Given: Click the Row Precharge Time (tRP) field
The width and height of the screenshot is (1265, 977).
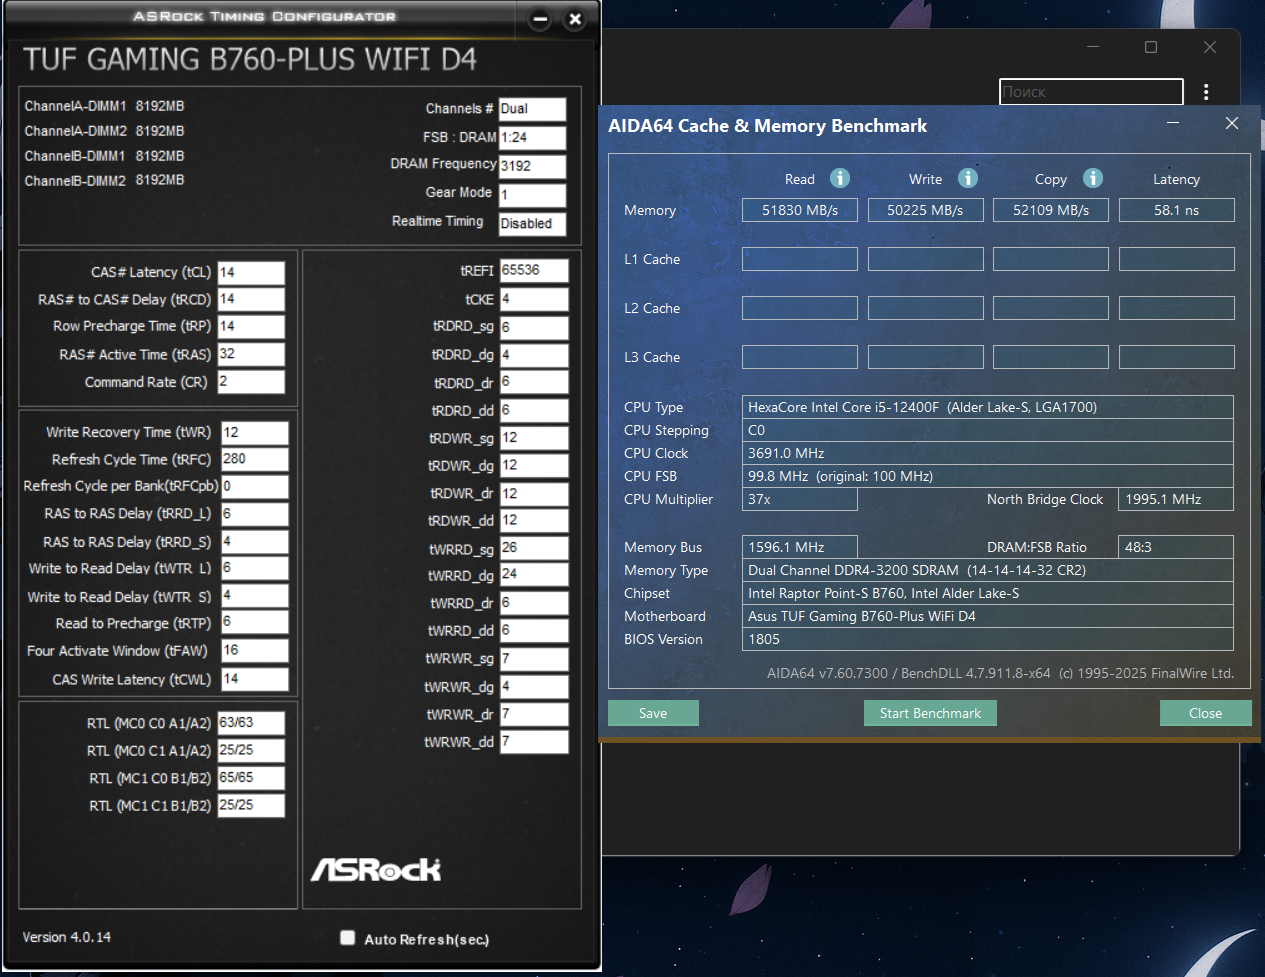Looking at the screenshot, I should tap(251, 326).
